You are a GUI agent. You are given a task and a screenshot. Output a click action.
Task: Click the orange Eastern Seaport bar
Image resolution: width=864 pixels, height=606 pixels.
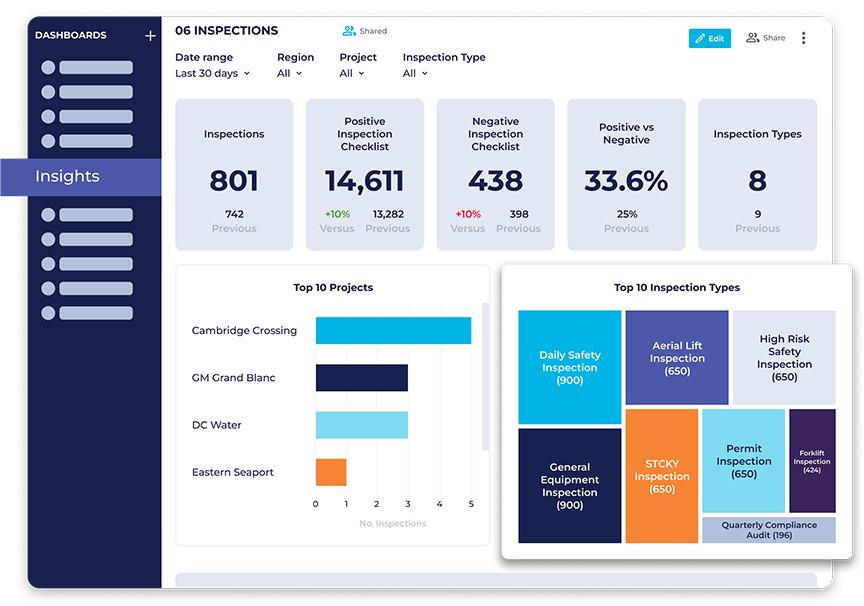click(x=331, y=472)
